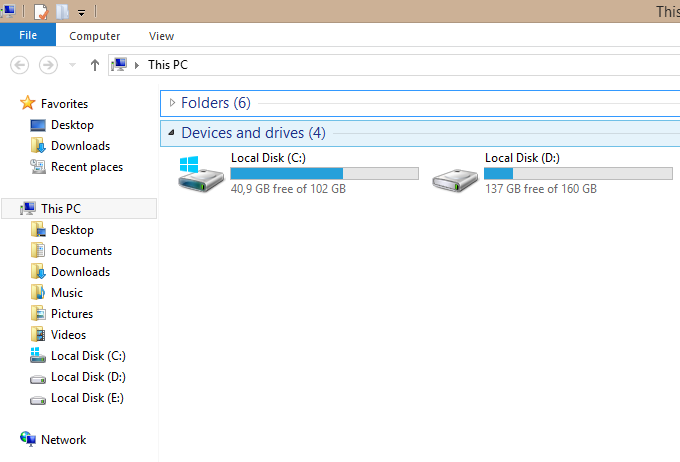This screenshot has height=462, width=680.
Task: Click the This PC computer icon in sidebar
Action: coord(28,209)
